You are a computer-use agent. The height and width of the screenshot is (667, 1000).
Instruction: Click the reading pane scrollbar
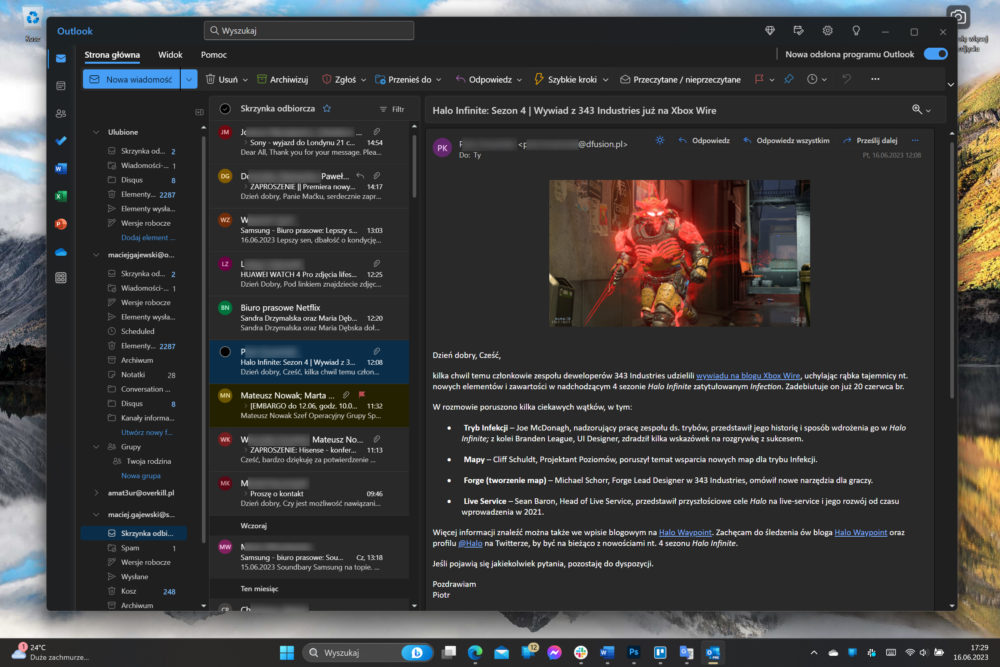click(952, 270)
